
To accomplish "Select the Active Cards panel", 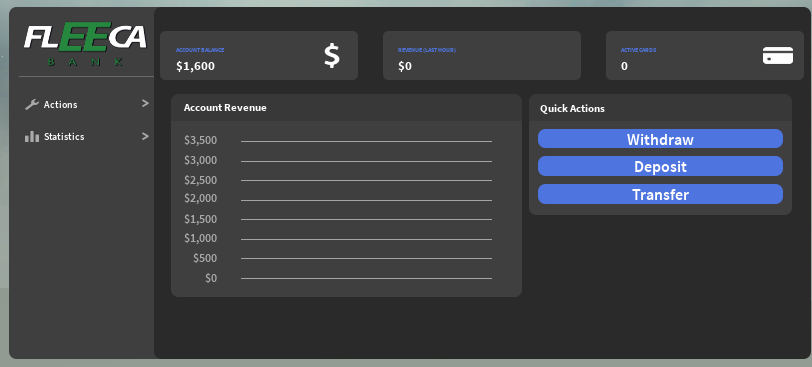I will pyautogui.click(x=705, y=55).
